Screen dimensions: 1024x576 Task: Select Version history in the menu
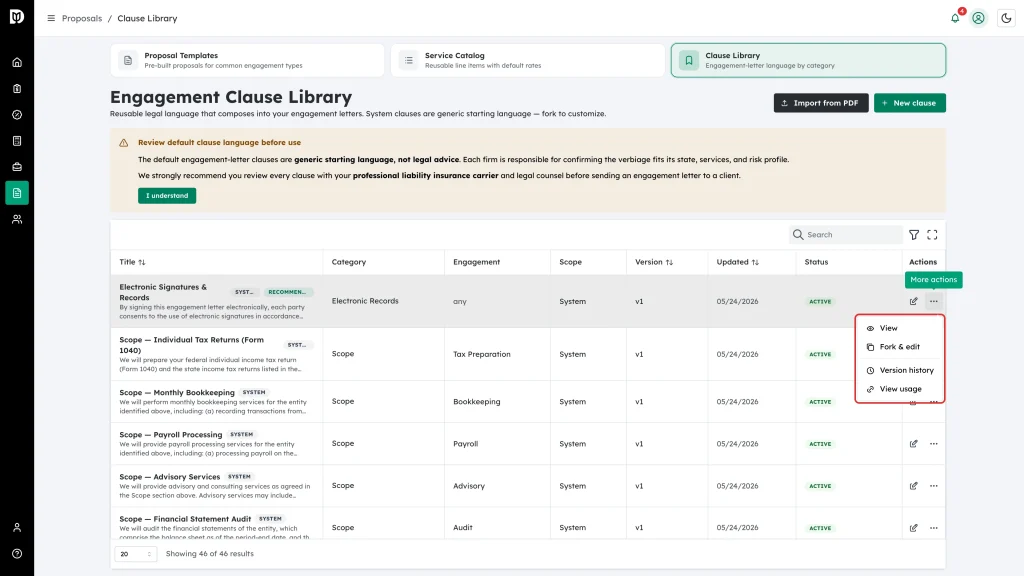point(900,370)
